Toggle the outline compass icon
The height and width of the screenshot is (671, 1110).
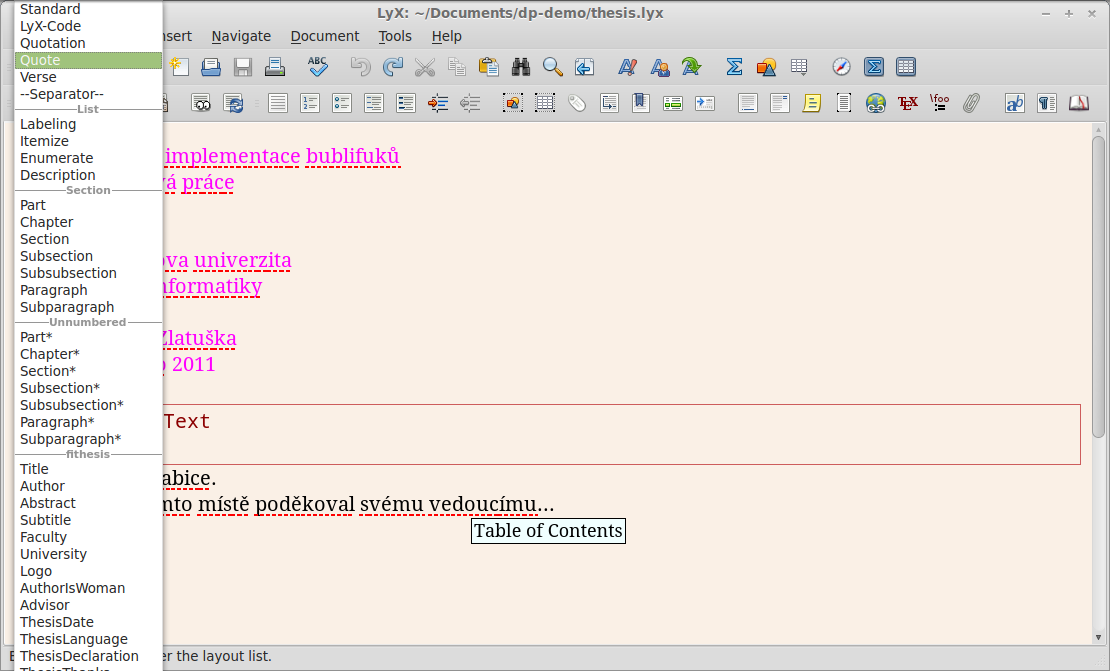click(x=841, y=67)
